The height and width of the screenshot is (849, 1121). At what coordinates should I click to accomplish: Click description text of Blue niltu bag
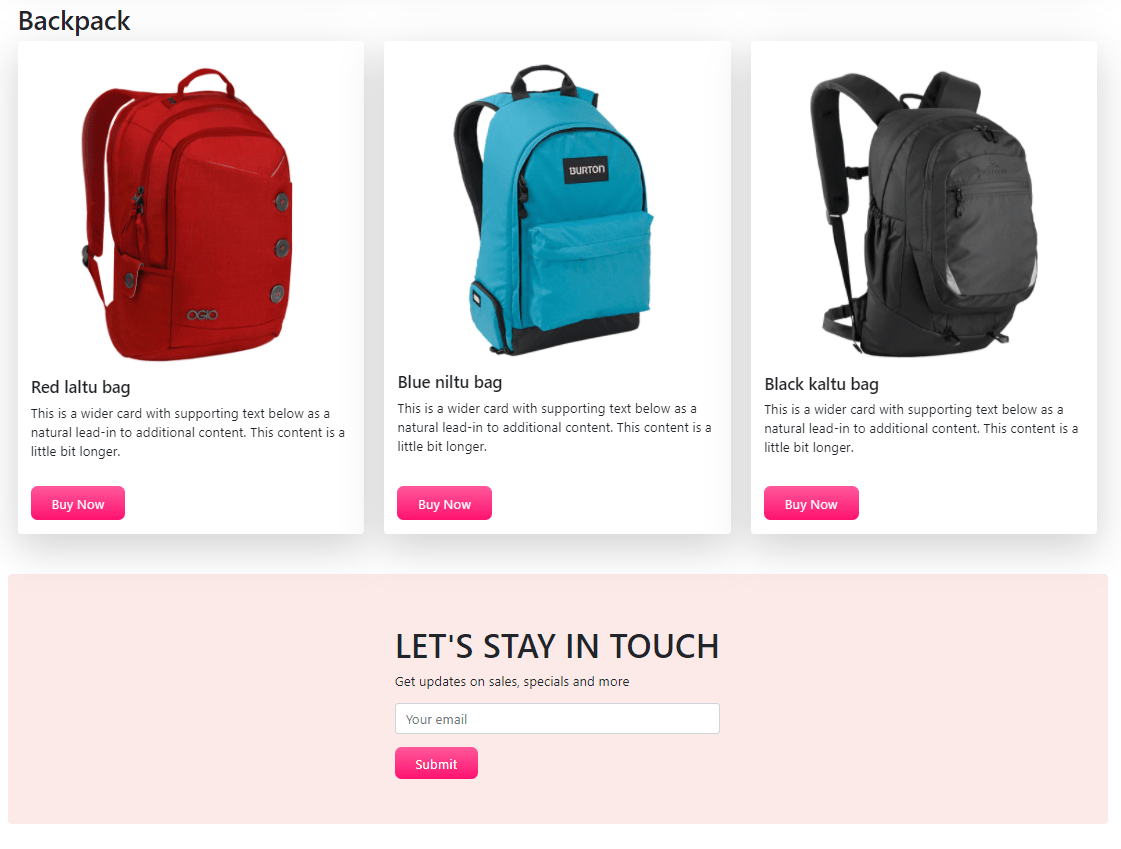pos(555,427)
